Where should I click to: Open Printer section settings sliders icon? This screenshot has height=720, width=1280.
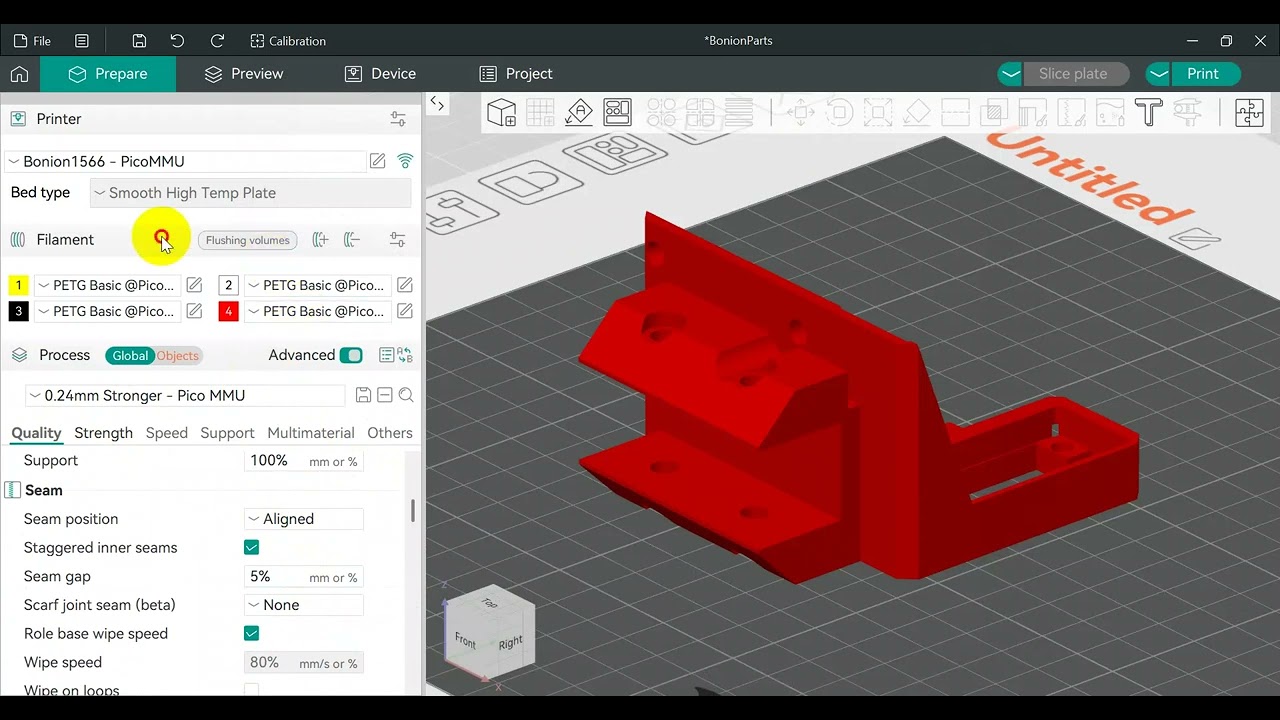coord(398,119)
